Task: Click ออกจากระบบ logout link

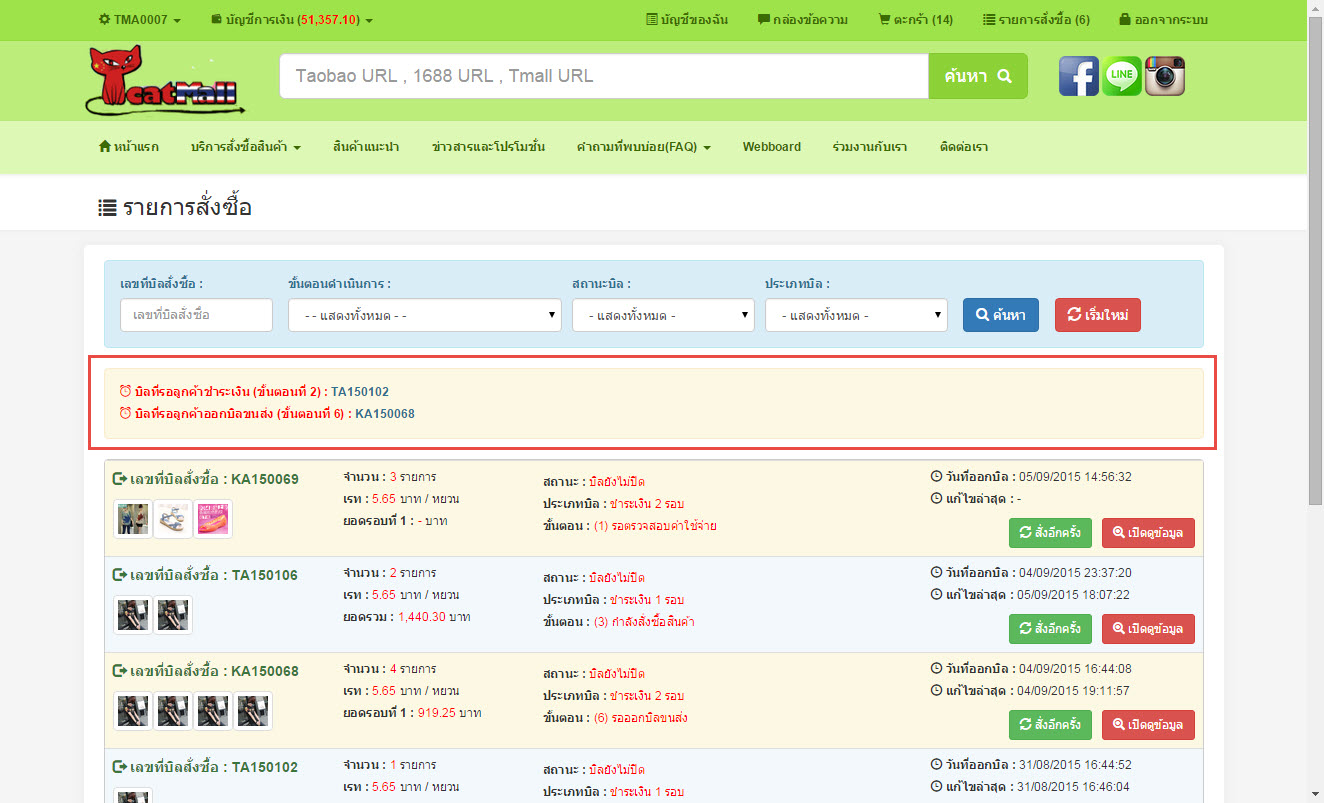Action: pyautogui.click(x=1163, y=20)
